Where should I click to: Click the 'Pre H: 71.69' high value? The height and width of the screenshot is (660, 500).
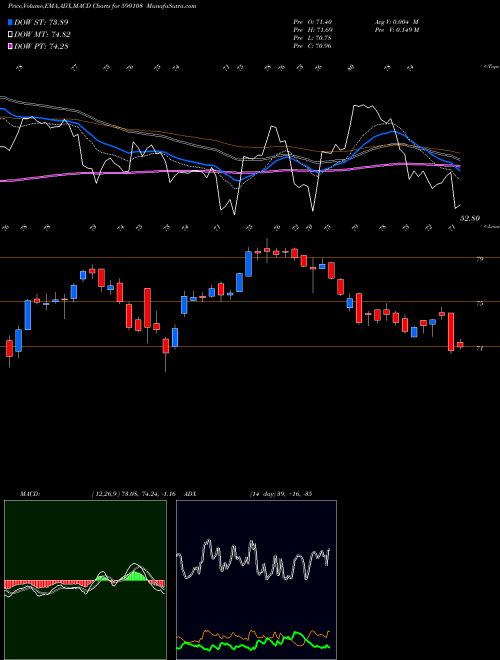pos(312,30)
